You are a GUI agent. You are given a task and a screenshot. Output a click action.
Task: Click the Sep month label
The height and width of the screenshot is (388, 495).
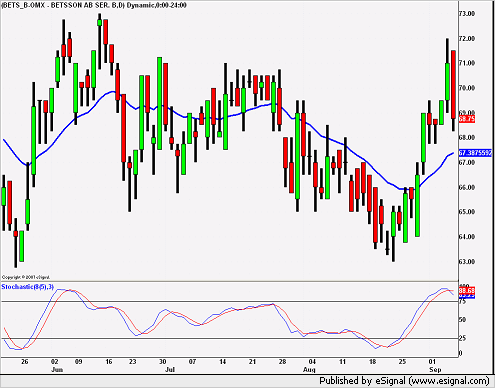[435, 370]
